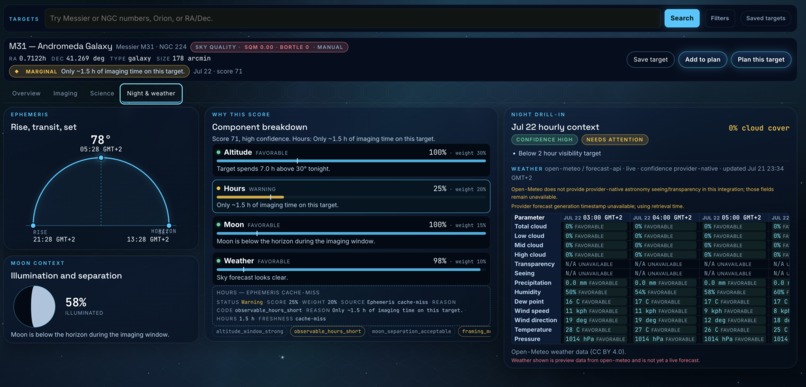Click the set point dot on the arc
Image resolution: width=806 pixels, height=387 pixels.
(169, 226)
